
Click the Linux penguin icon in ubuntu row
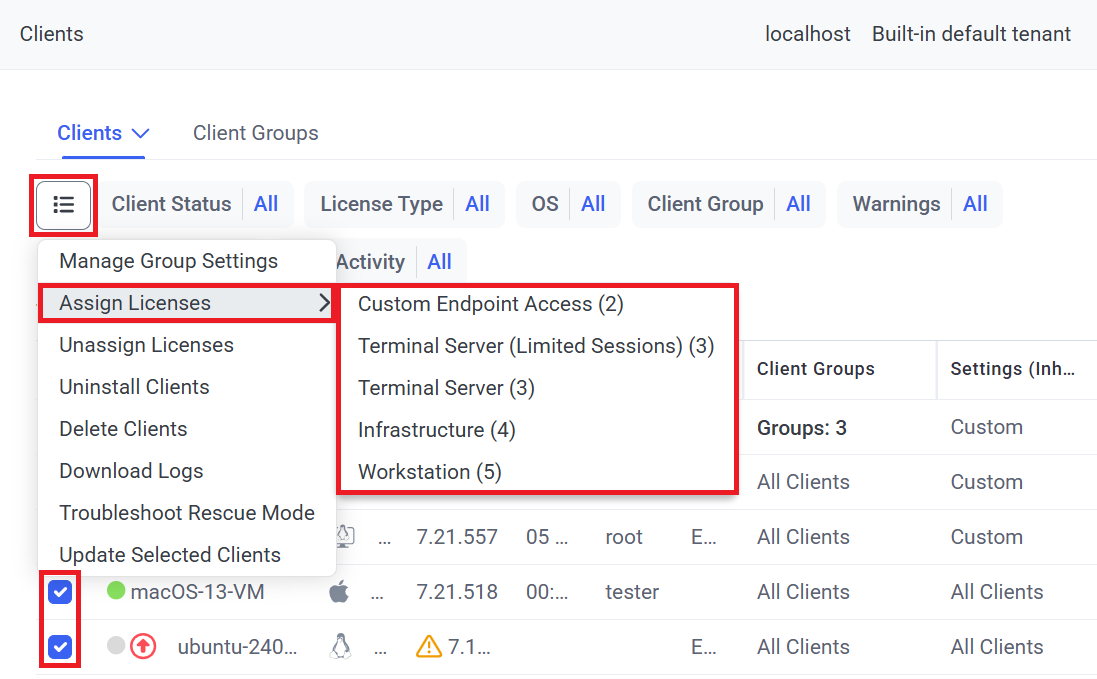coord(340,647)
